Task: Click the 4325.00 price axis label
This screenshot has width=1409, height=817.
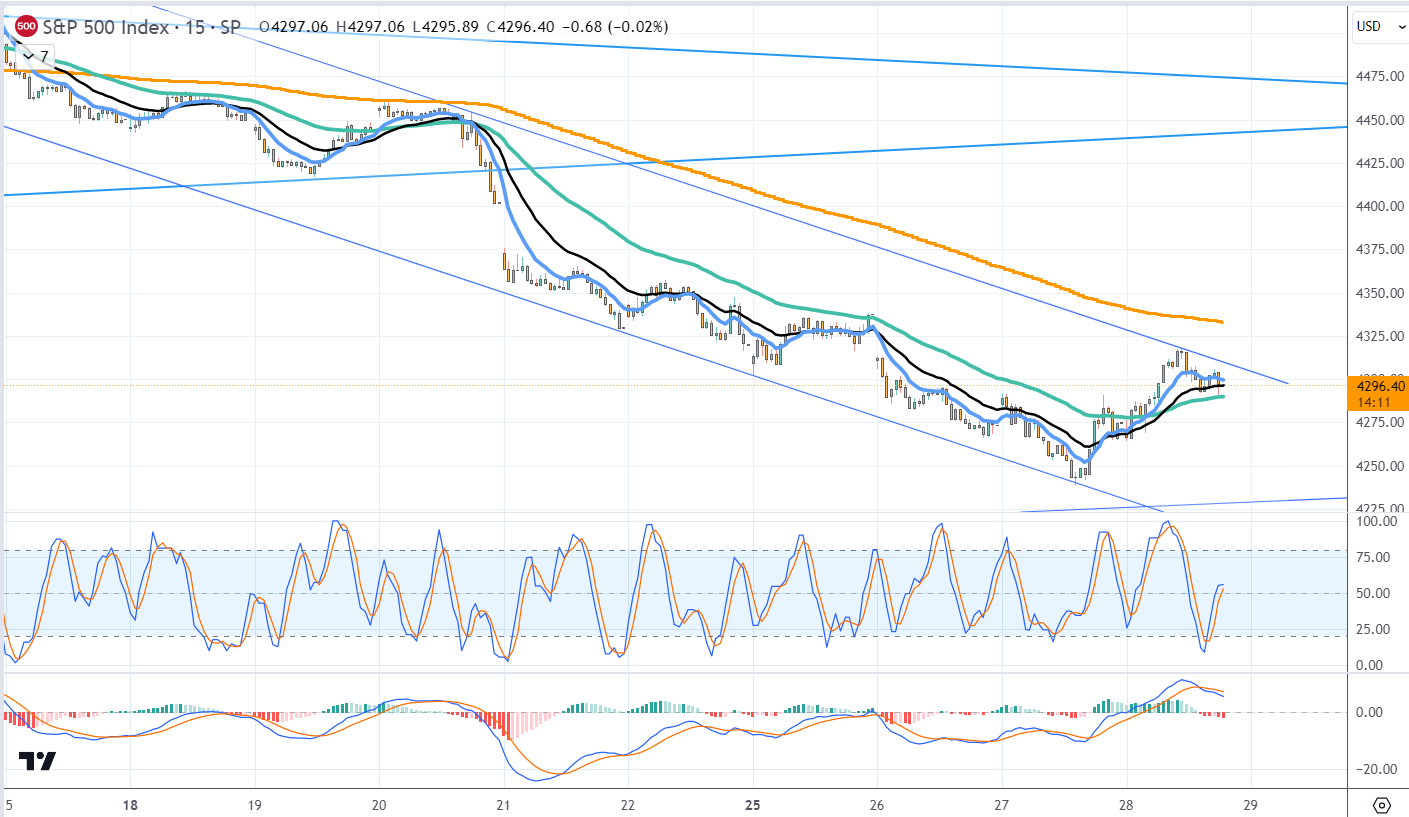Action: 1380,336
